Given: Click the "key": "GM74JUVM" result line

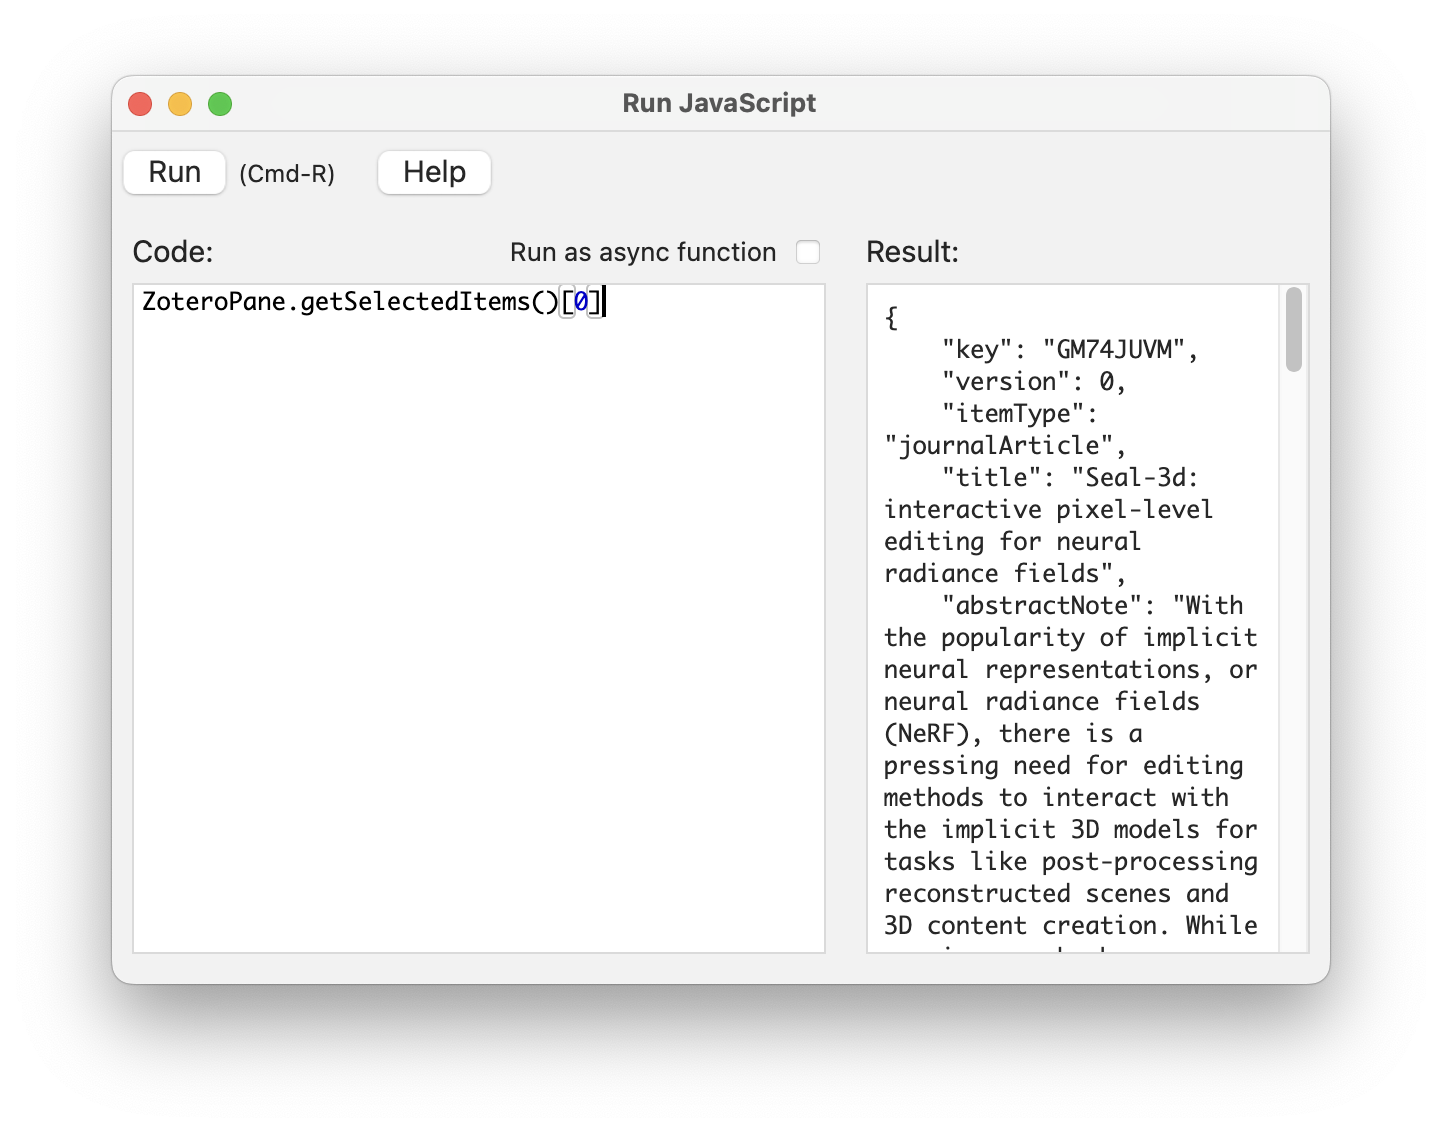Looking at the screenshot, I should (1069, 350).
